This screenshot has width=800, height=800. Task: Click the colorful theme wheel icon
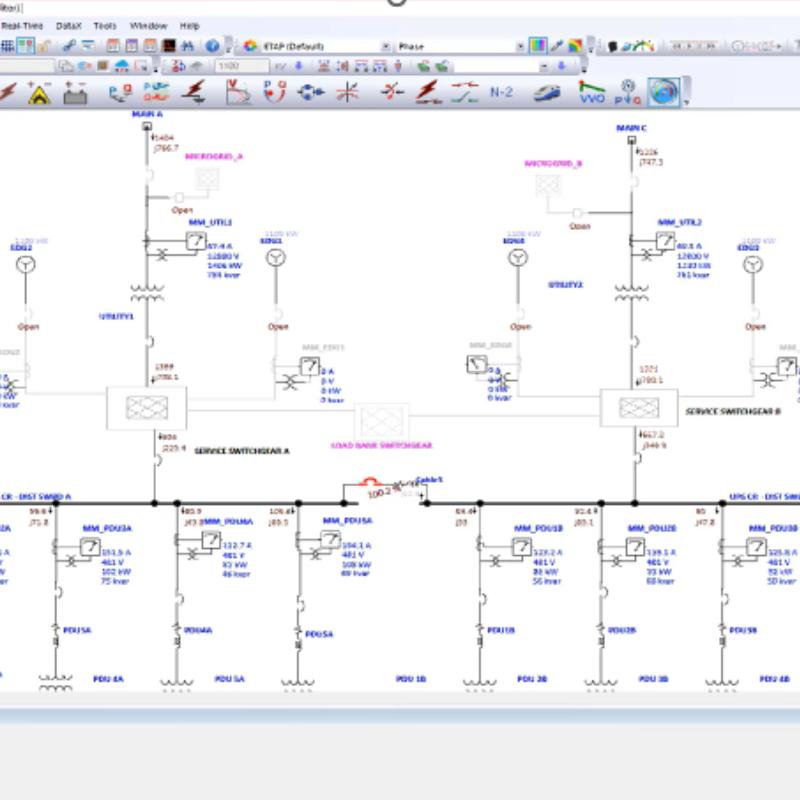click(x=250, y=46)
